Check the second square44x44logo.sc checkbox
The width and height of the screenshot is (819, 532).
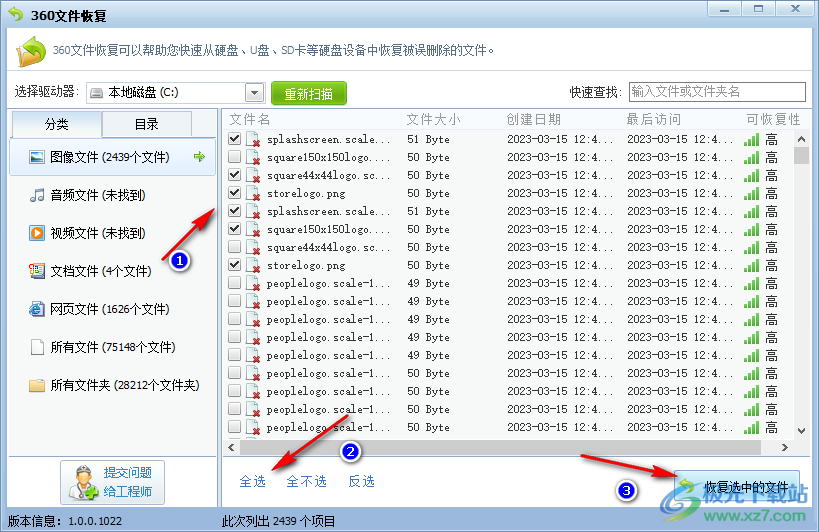(235, 247)
